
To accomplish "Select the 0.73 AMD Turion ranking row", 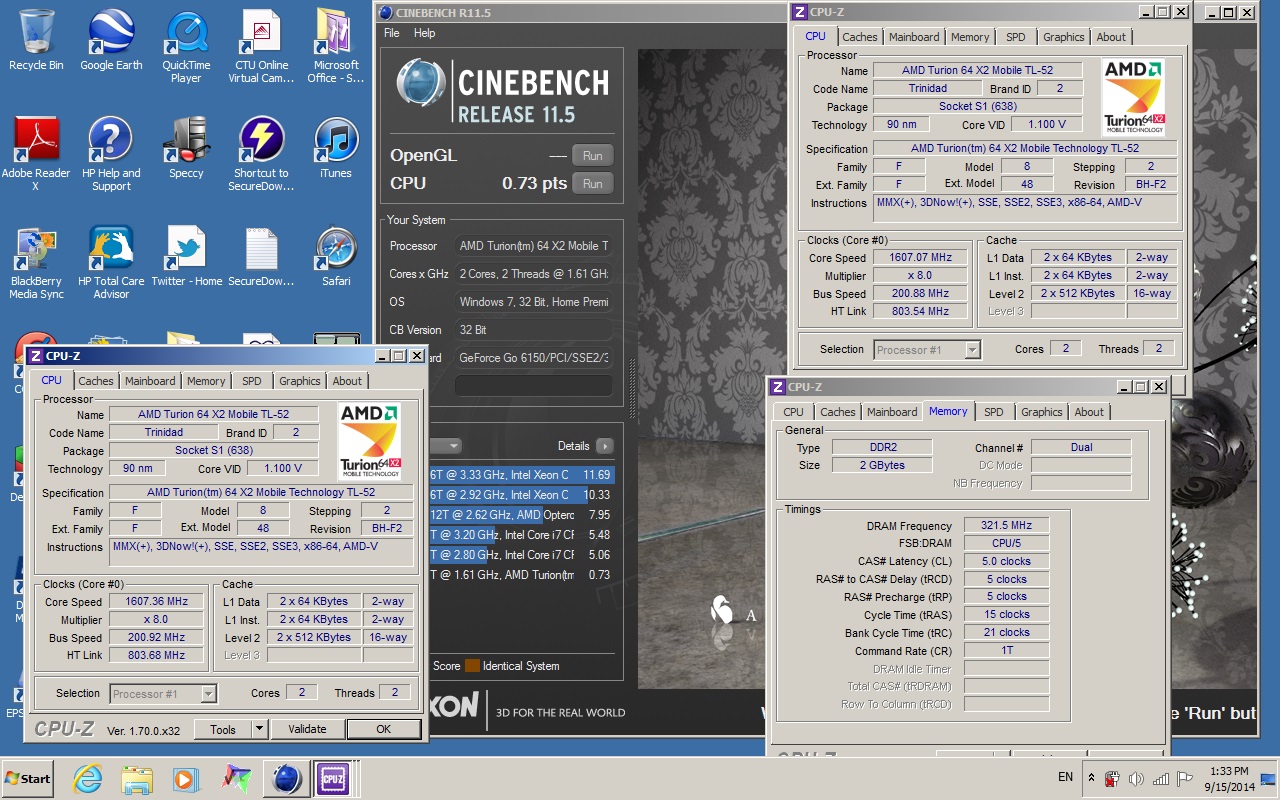I will 521,575.
